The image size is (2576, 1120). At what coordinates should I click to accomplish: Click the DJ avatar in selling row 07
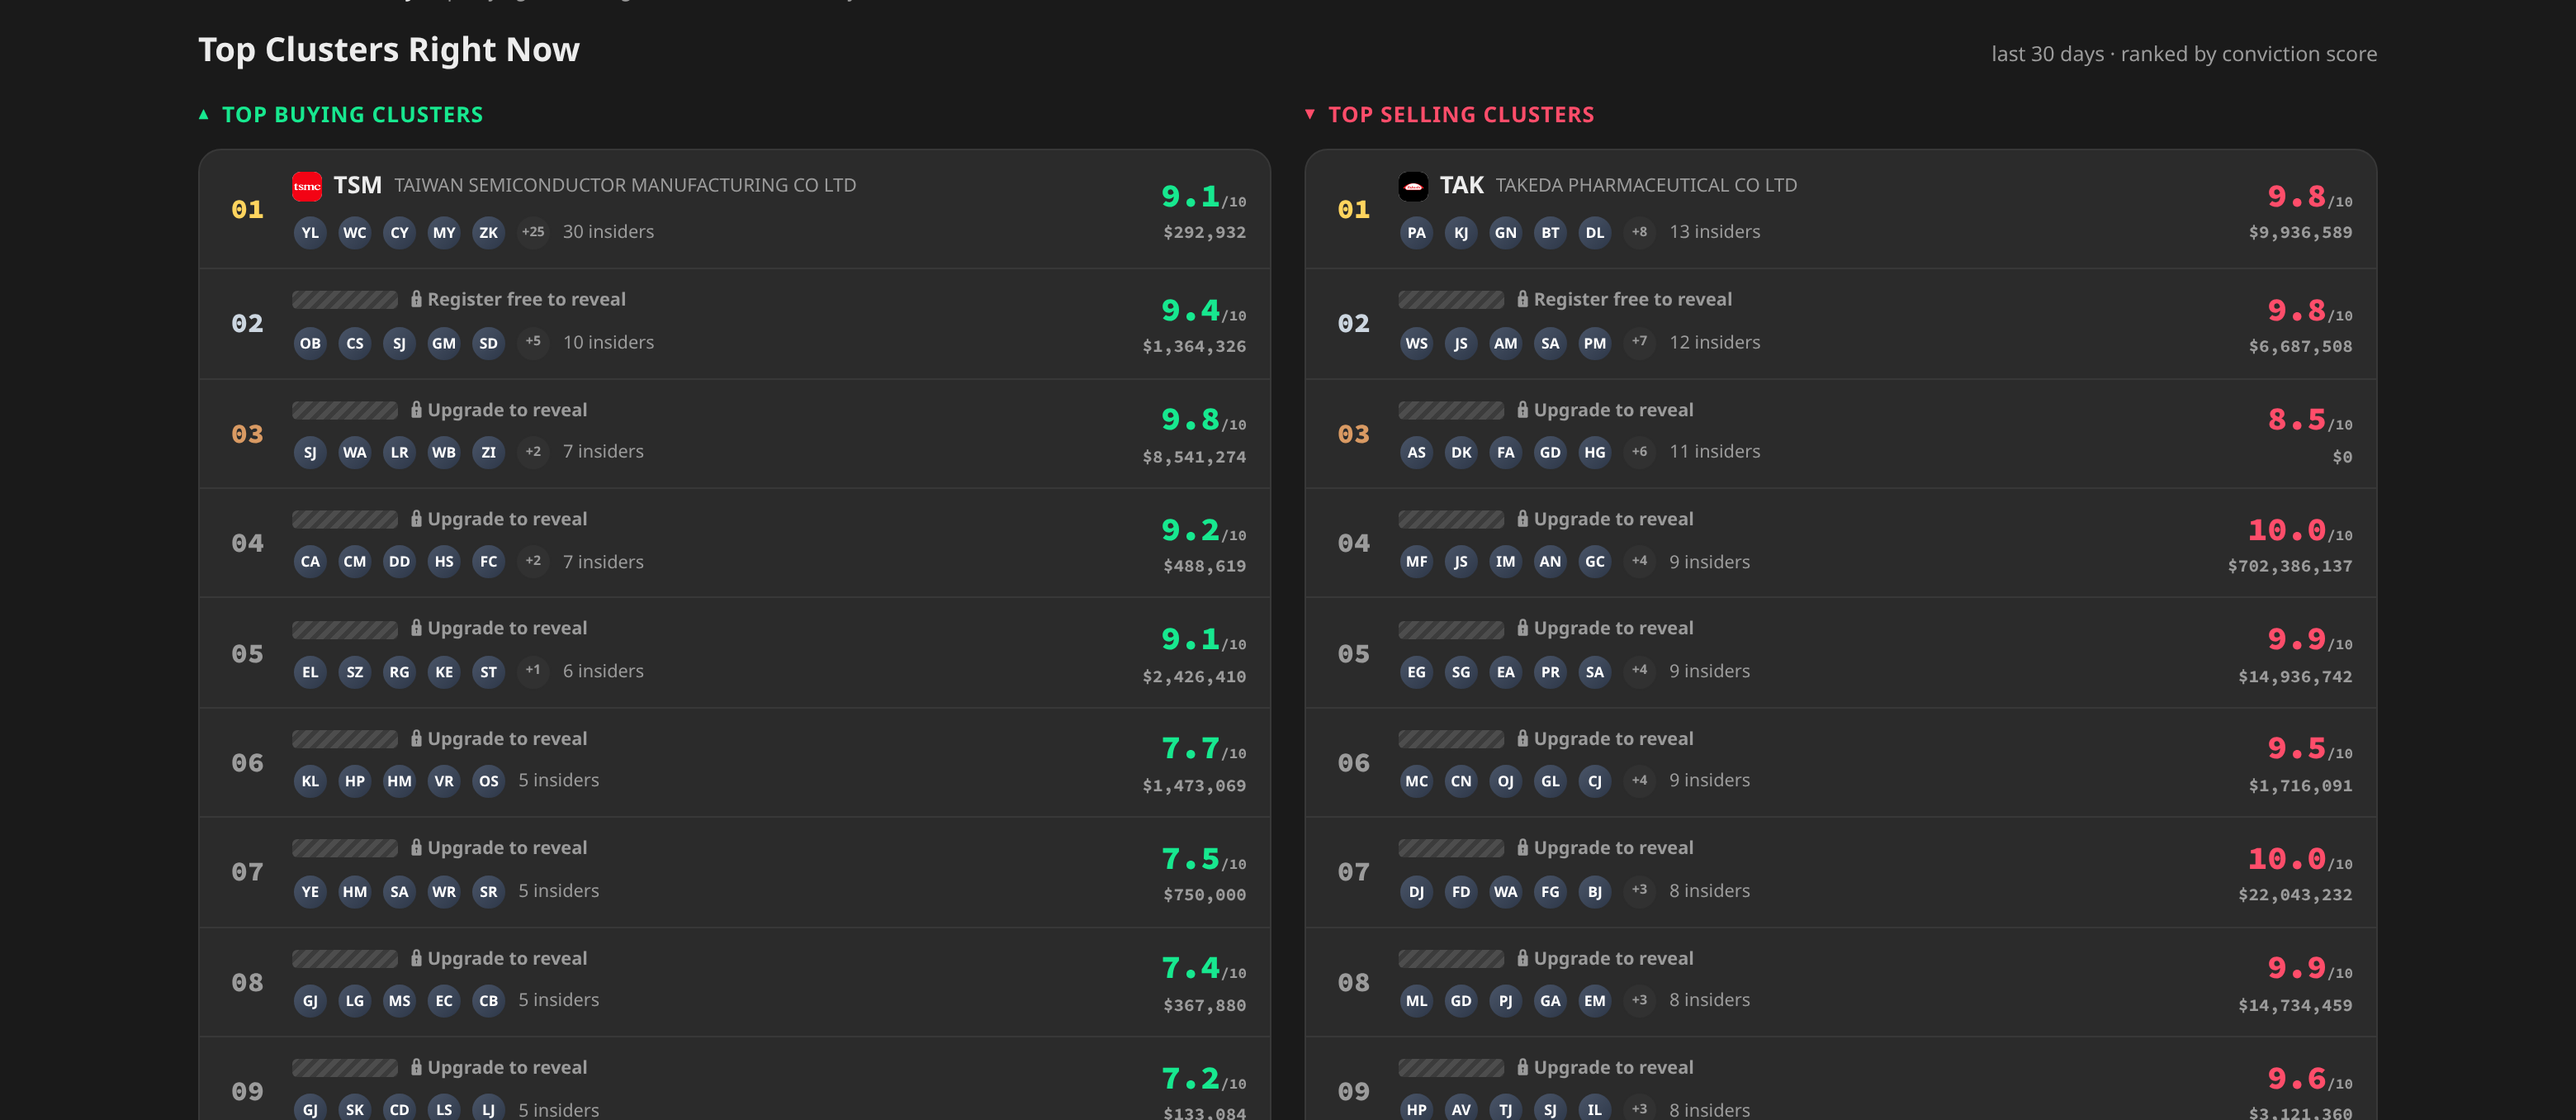[1416, 891]
